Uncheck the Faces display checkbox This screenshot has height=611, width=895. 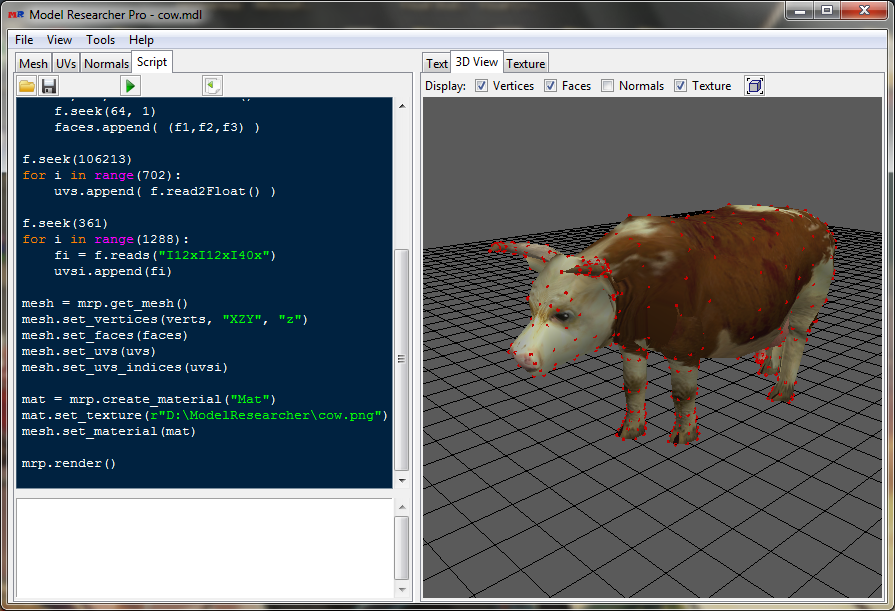[x=550, y=86]
